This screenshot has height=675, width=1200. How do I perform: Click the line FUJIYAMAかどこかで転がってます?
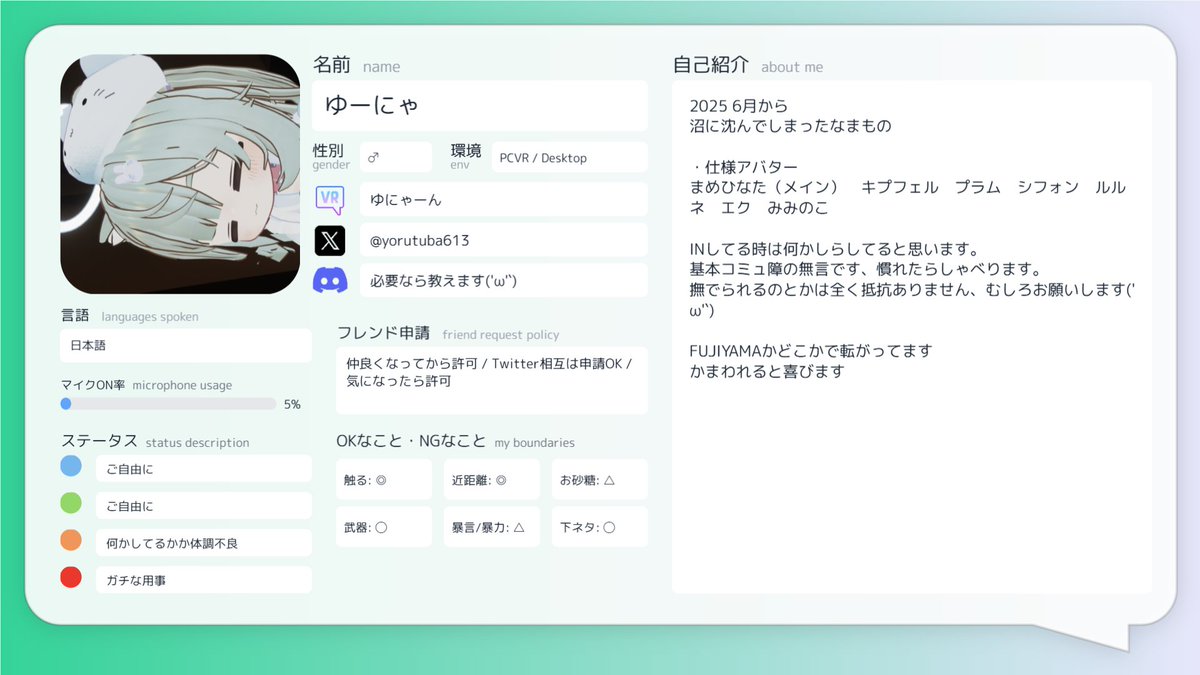pyautogui.click(x=811, y=351)
